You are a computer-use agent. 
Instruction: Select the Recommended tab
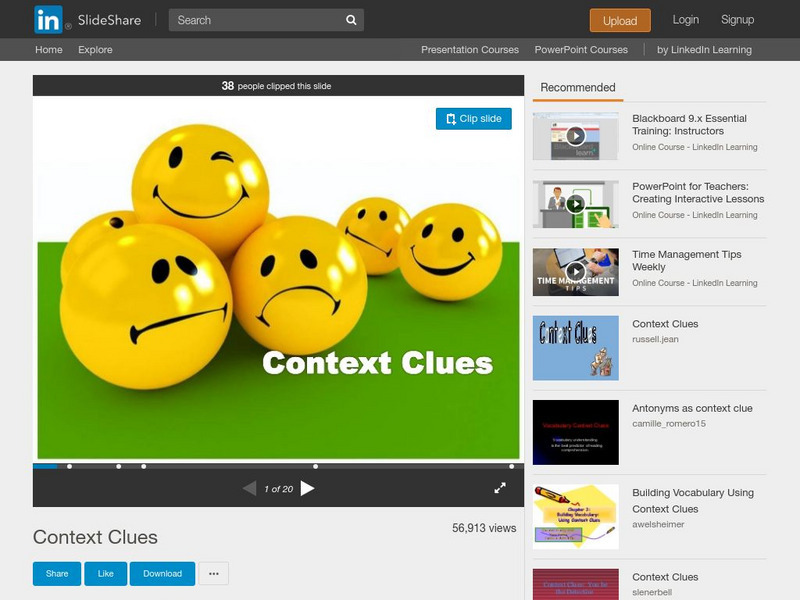coord(578,87)
